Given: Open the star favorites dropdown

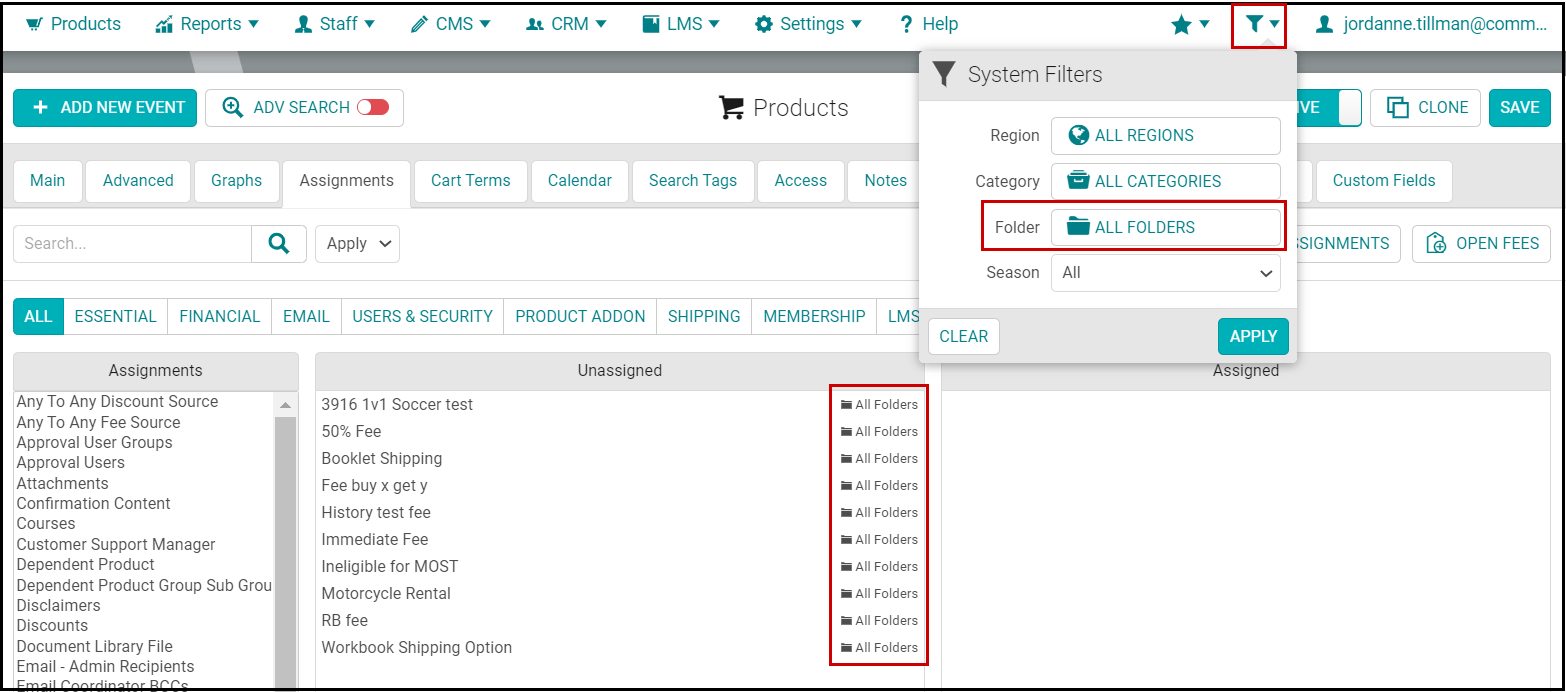Looking at the screenshot, I should [1190, 24].
